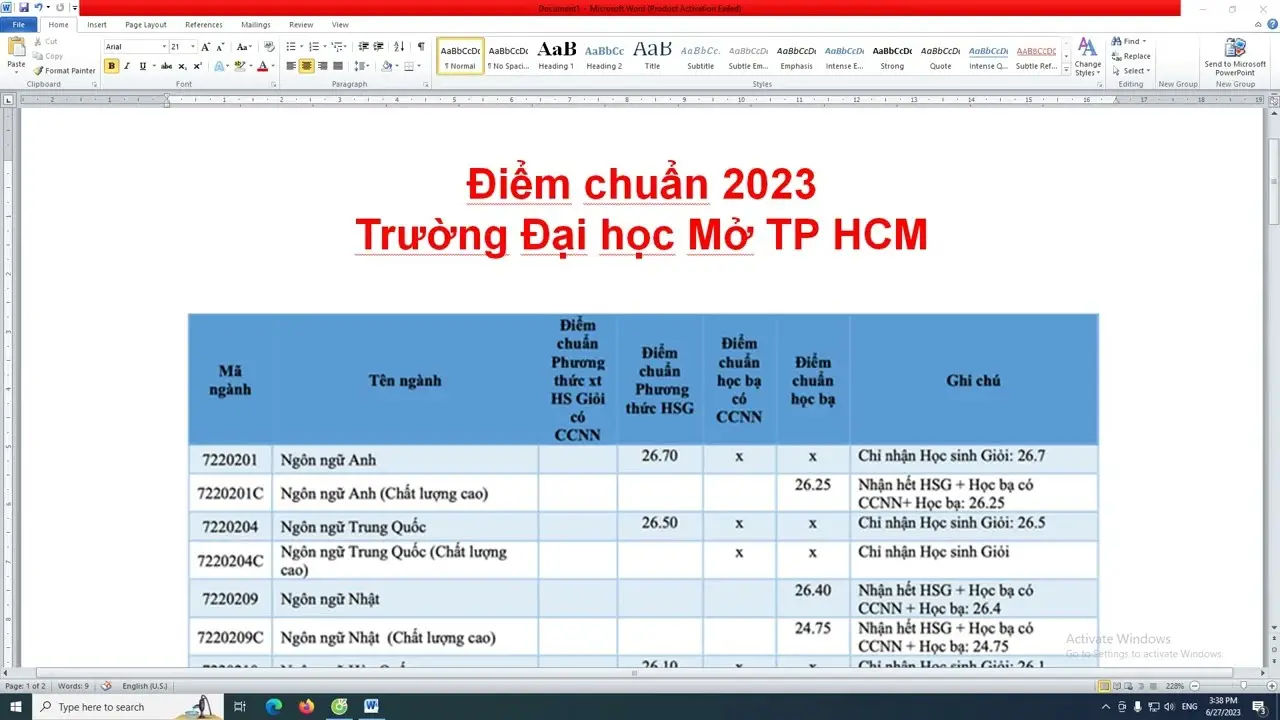Viewport: 1280px width, 720px height.
Task: Switch to the Mailings ribbon tab
Action: [254, 24]
